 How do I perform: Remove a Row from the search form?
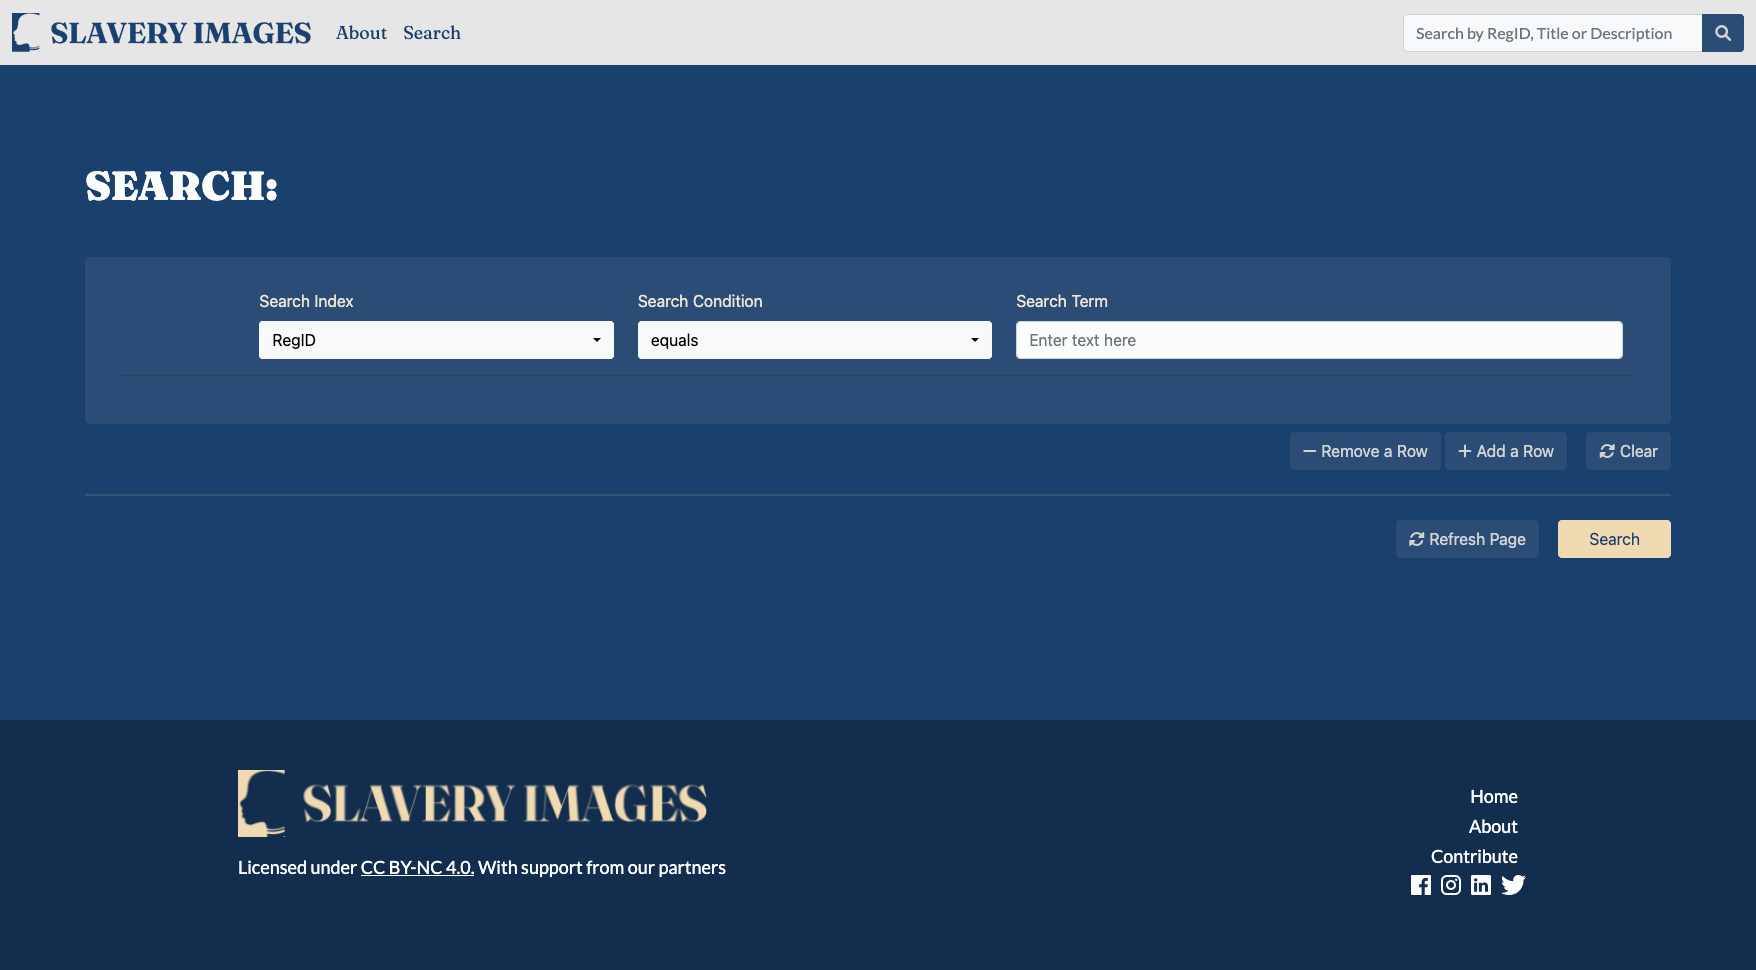(1365, 451)
